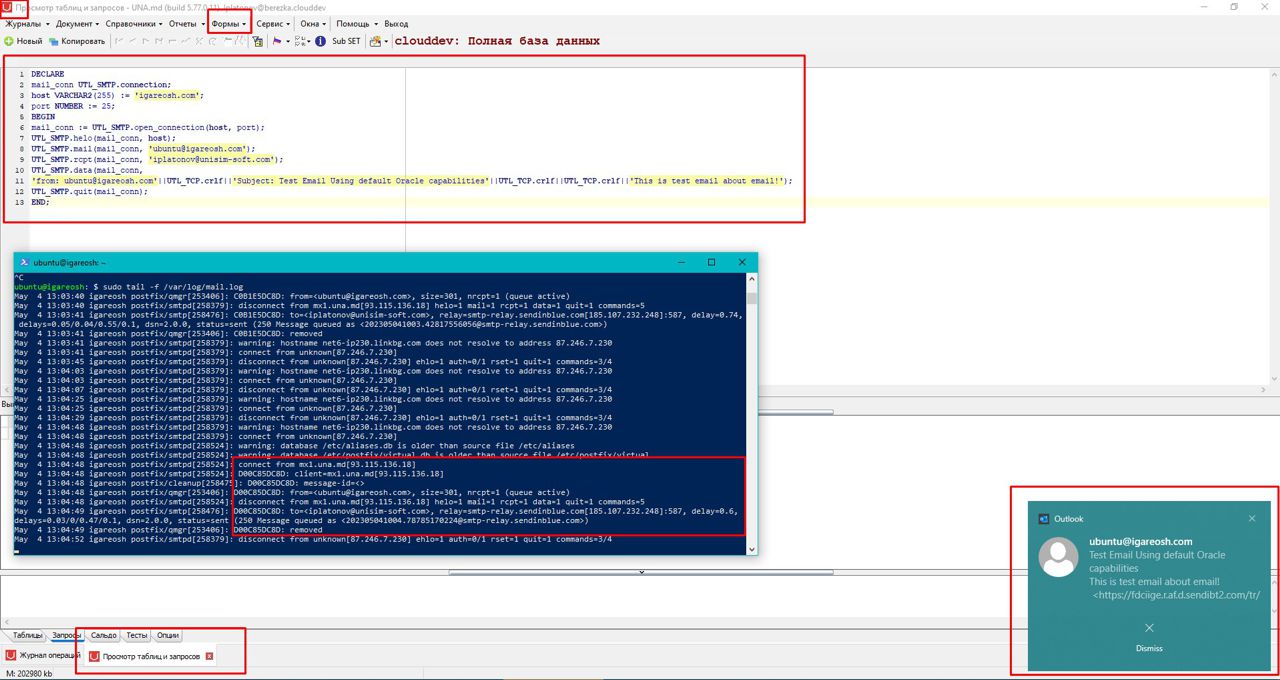1280x680 pixels.
Task: Click the table export icon in toolbar
Action: (375, 41)
